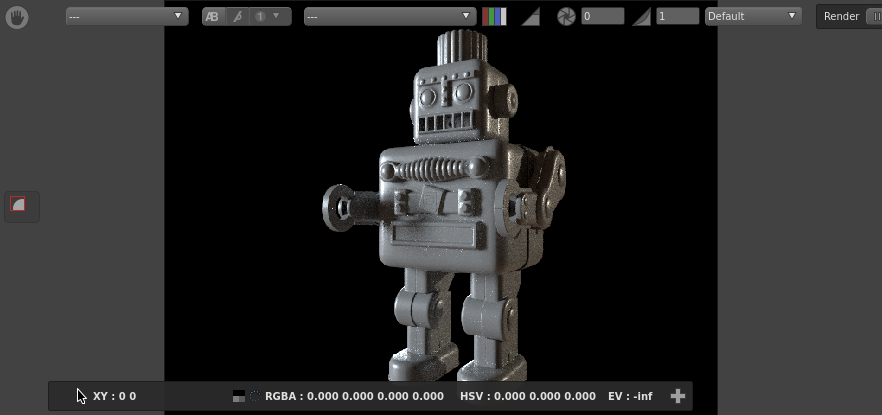This screenshot has width=882, height=415.
Task: Click the cursor pointer icon beside XY
Action: [81, 396]
